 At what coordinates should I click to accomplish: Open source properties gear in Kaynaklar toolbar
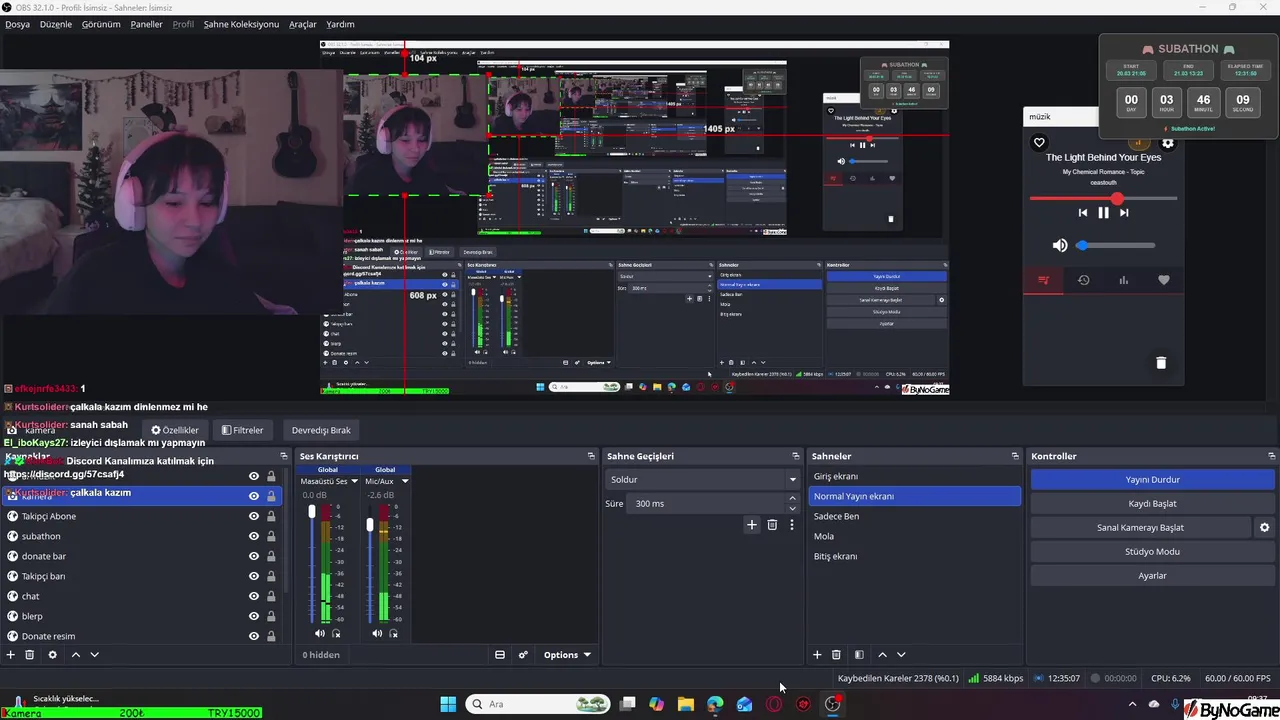(52, 655)
